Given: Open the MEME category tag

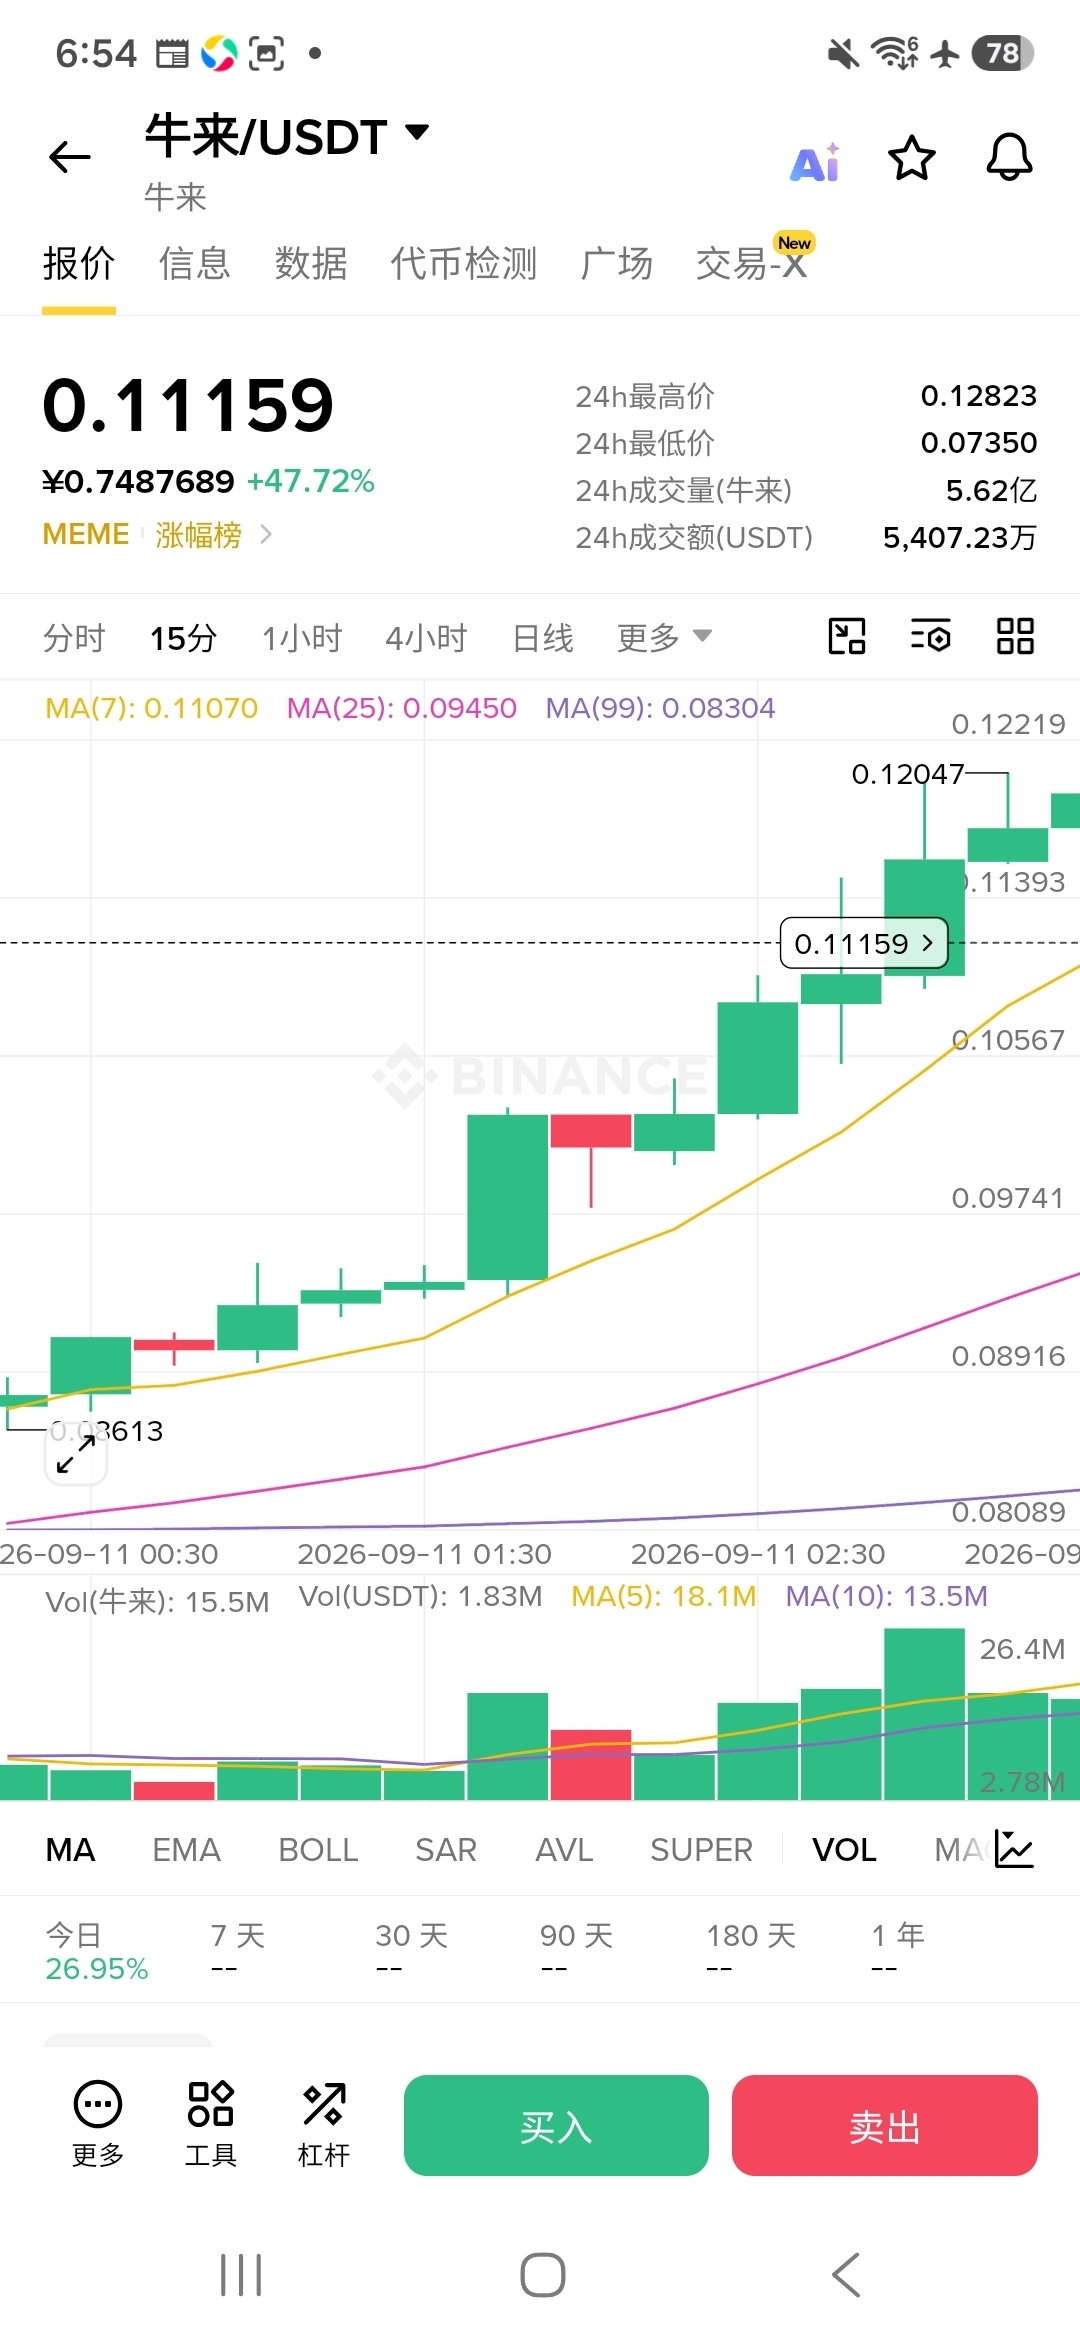Looking at the screenshot, I should tap(86, 534).
